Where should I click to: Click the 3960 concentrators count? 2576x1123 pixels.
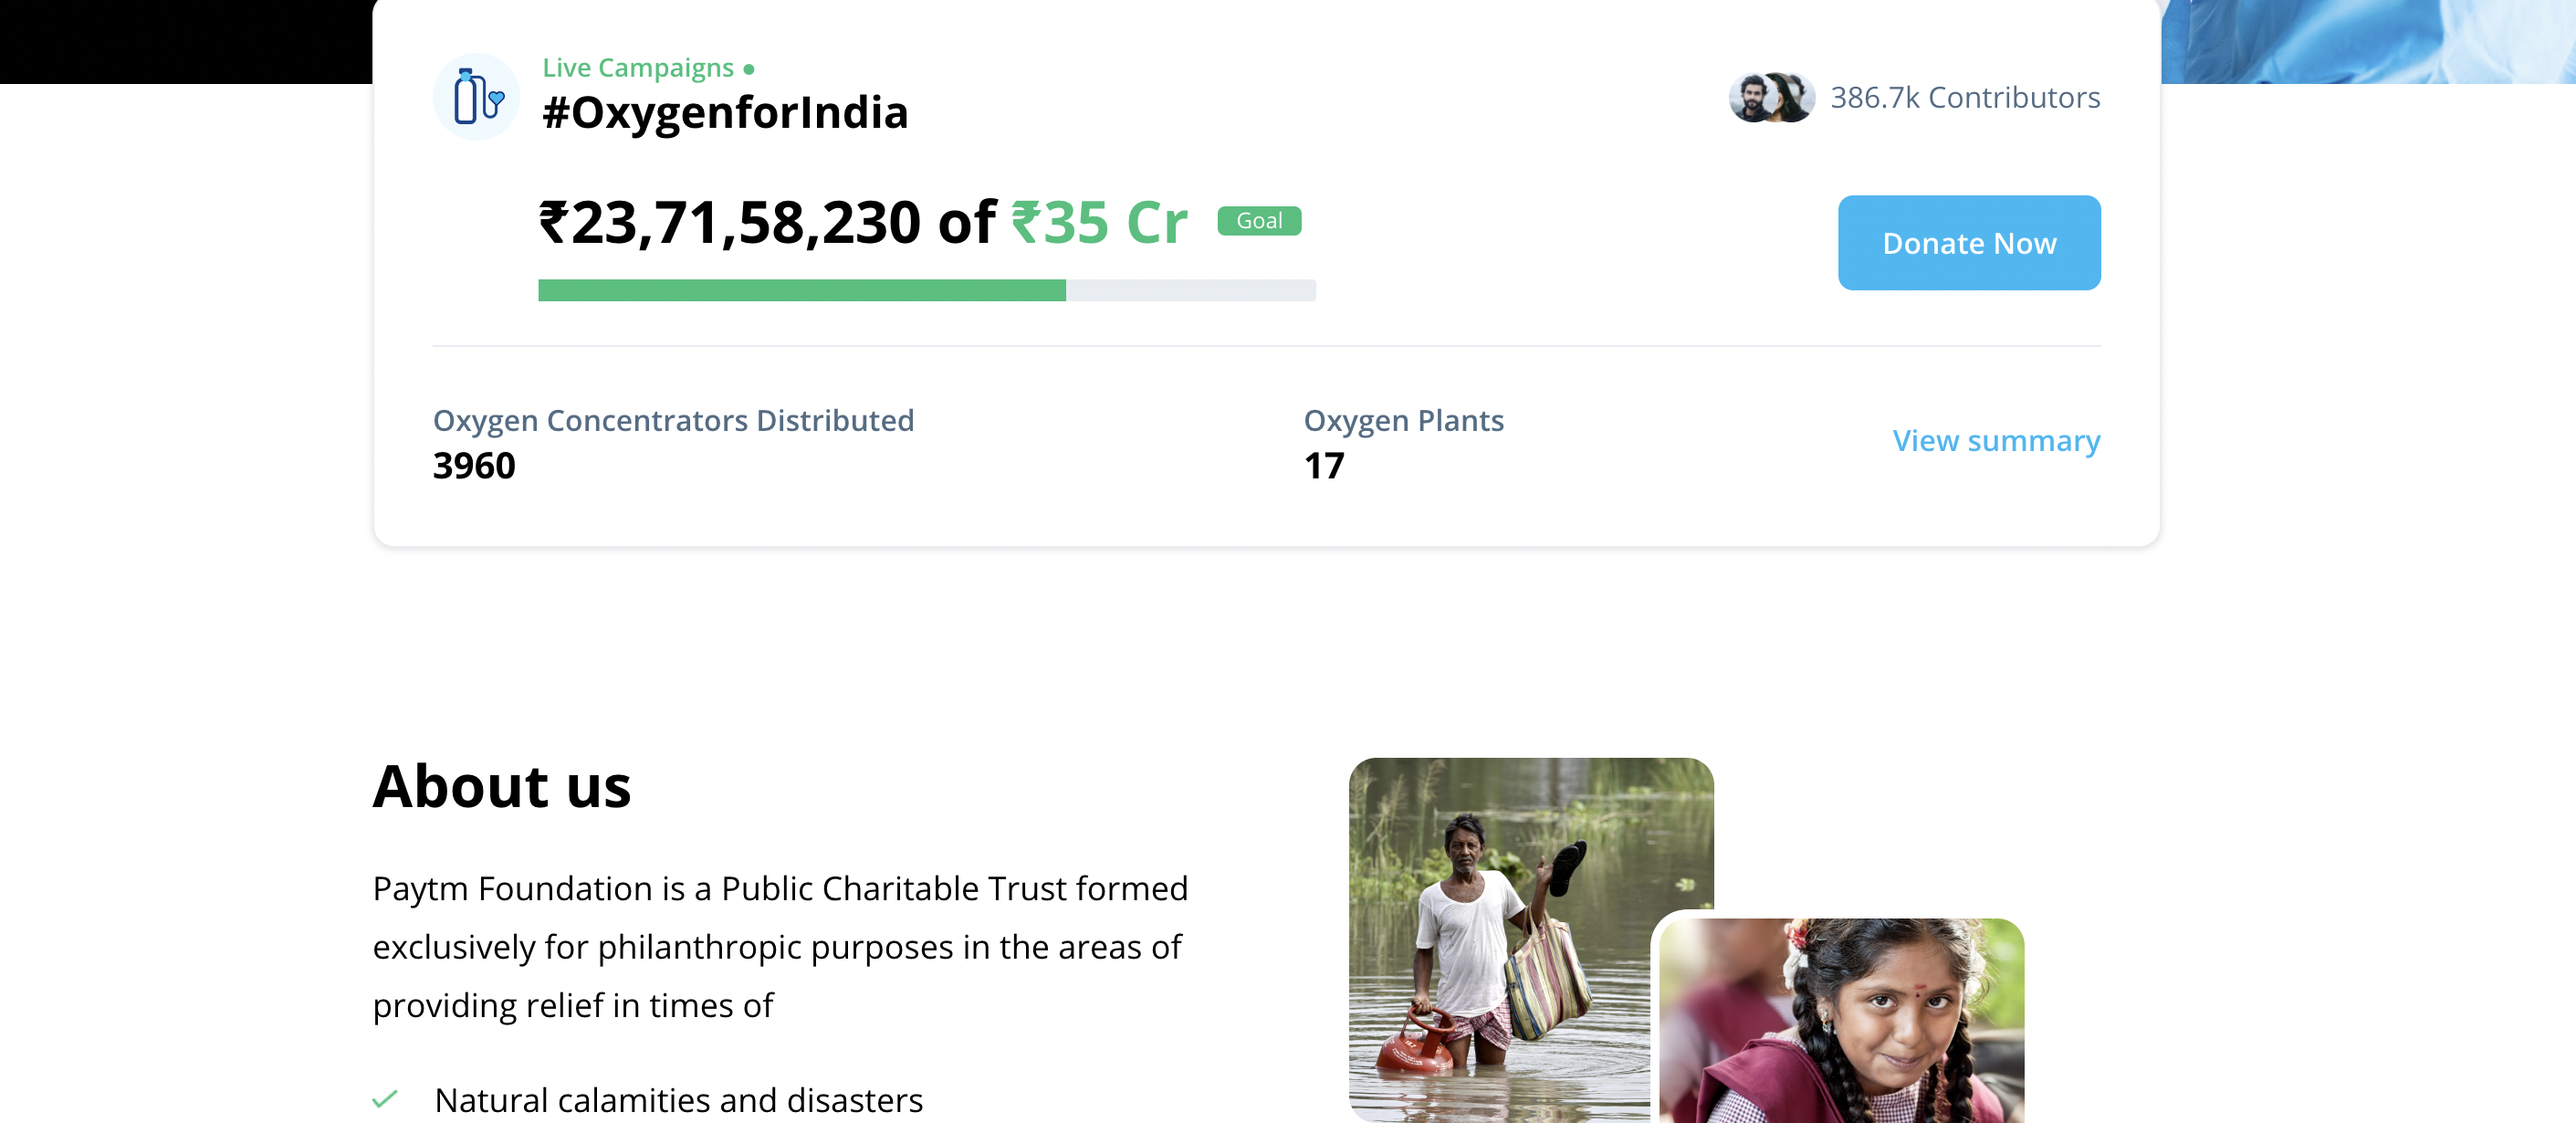(x=474, y=466)
